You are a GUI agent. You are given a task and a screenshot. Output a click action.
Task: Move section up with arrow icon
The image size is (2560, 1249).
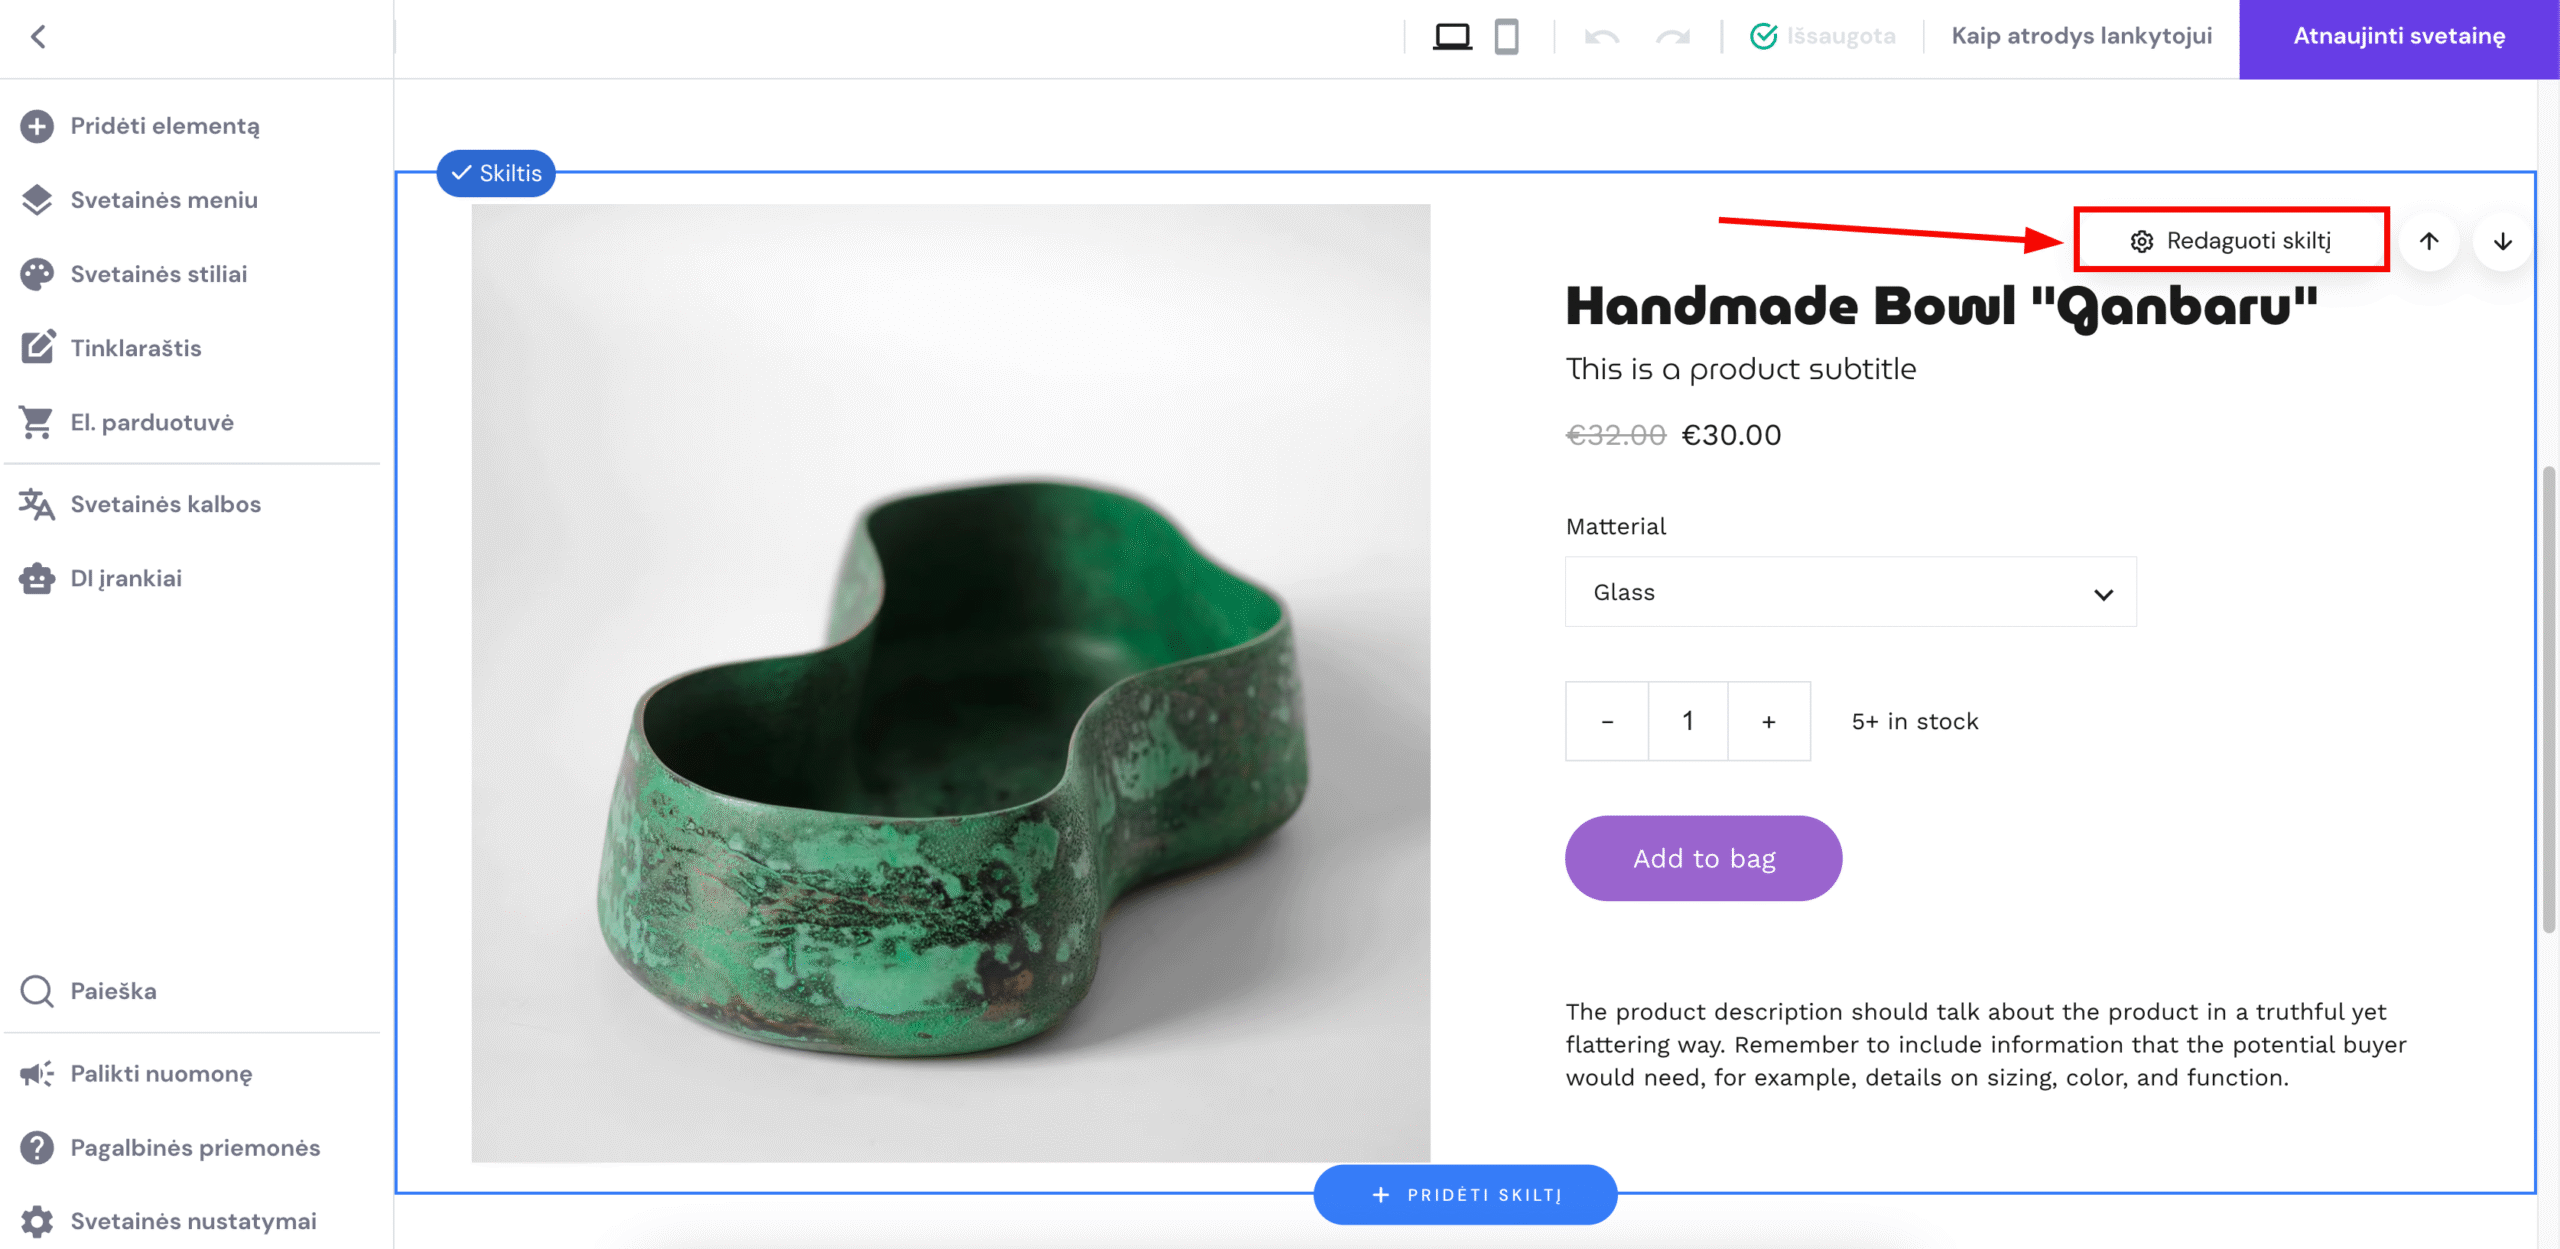[x=2429, y=241]
